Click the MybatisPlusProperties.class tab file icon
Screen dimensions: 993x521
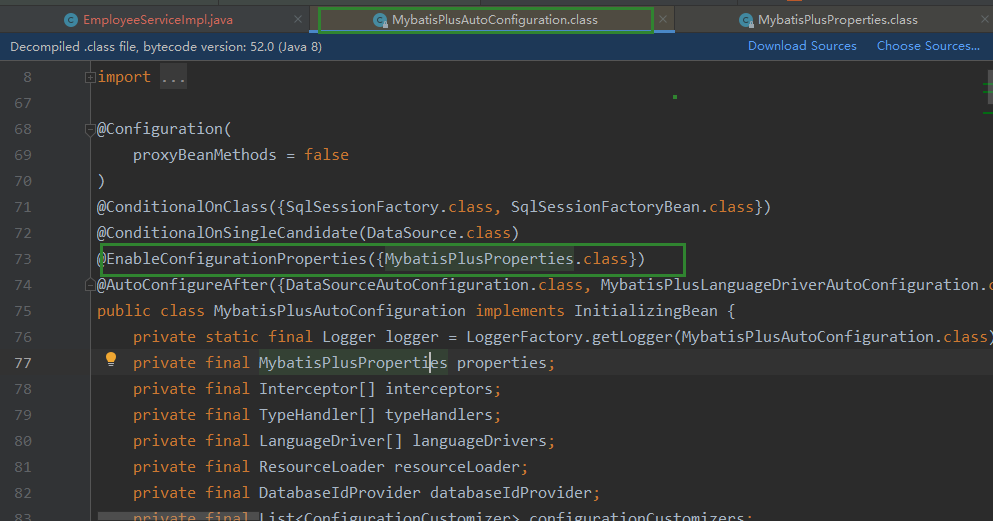[x=746, y=20]
